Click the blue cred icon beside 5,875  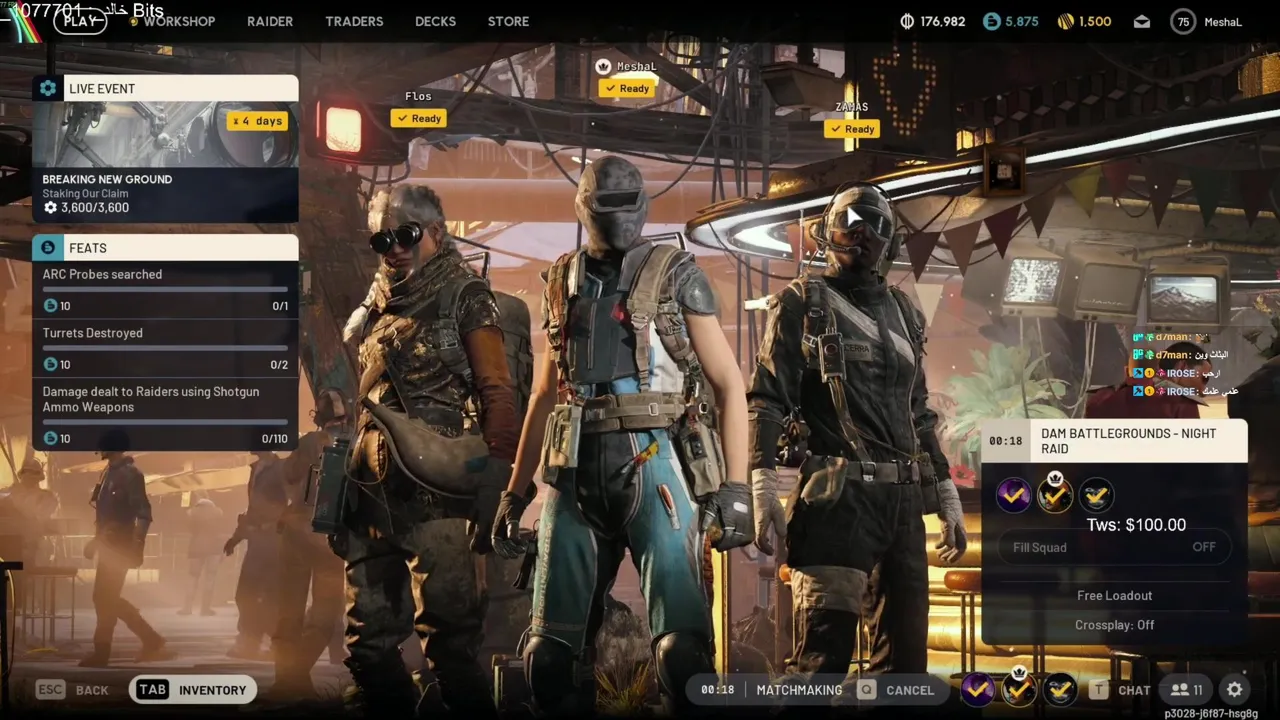click(x=991, y=21)
